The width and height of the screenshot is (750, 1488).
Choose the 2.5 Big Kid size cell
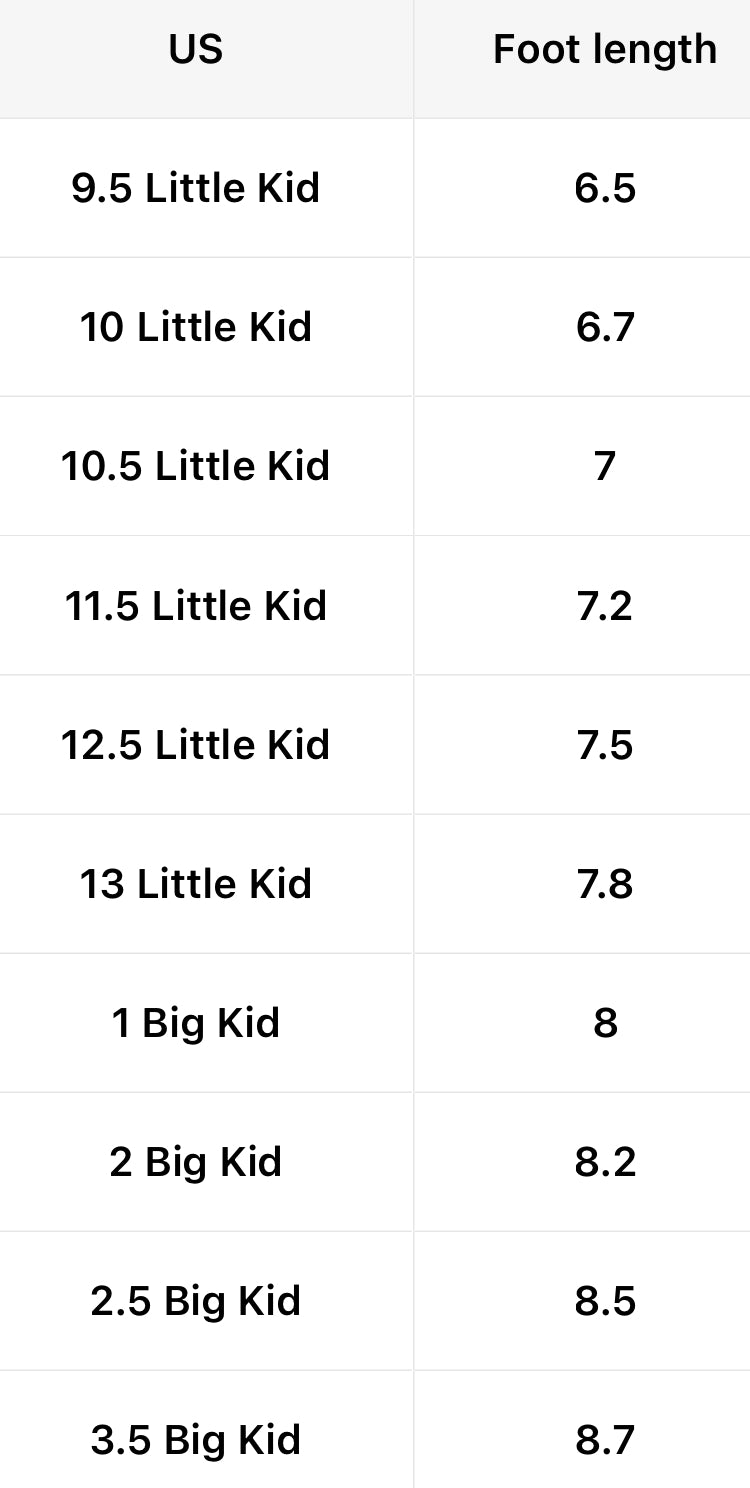point(196,1300)
